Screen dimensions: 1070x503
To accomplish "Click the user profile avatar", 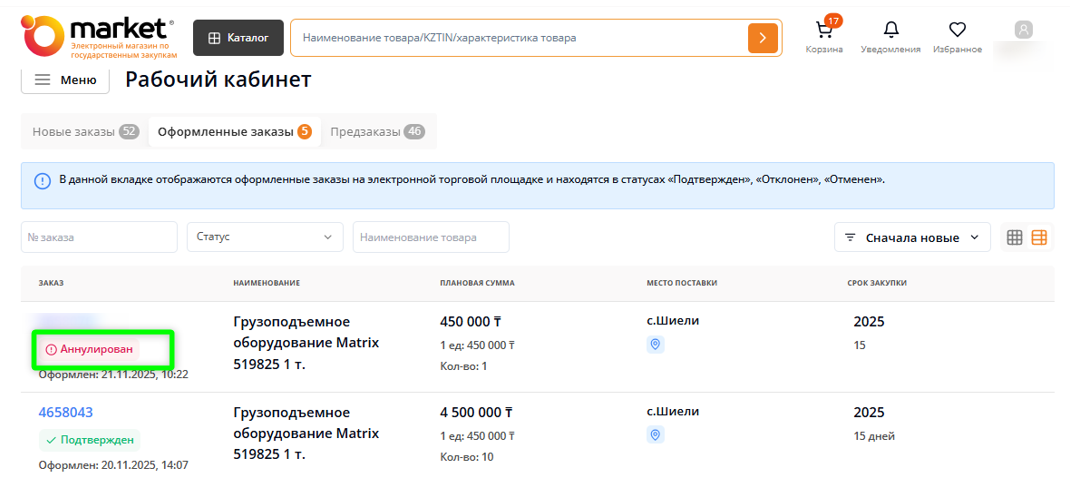I will coord(1023,30).
